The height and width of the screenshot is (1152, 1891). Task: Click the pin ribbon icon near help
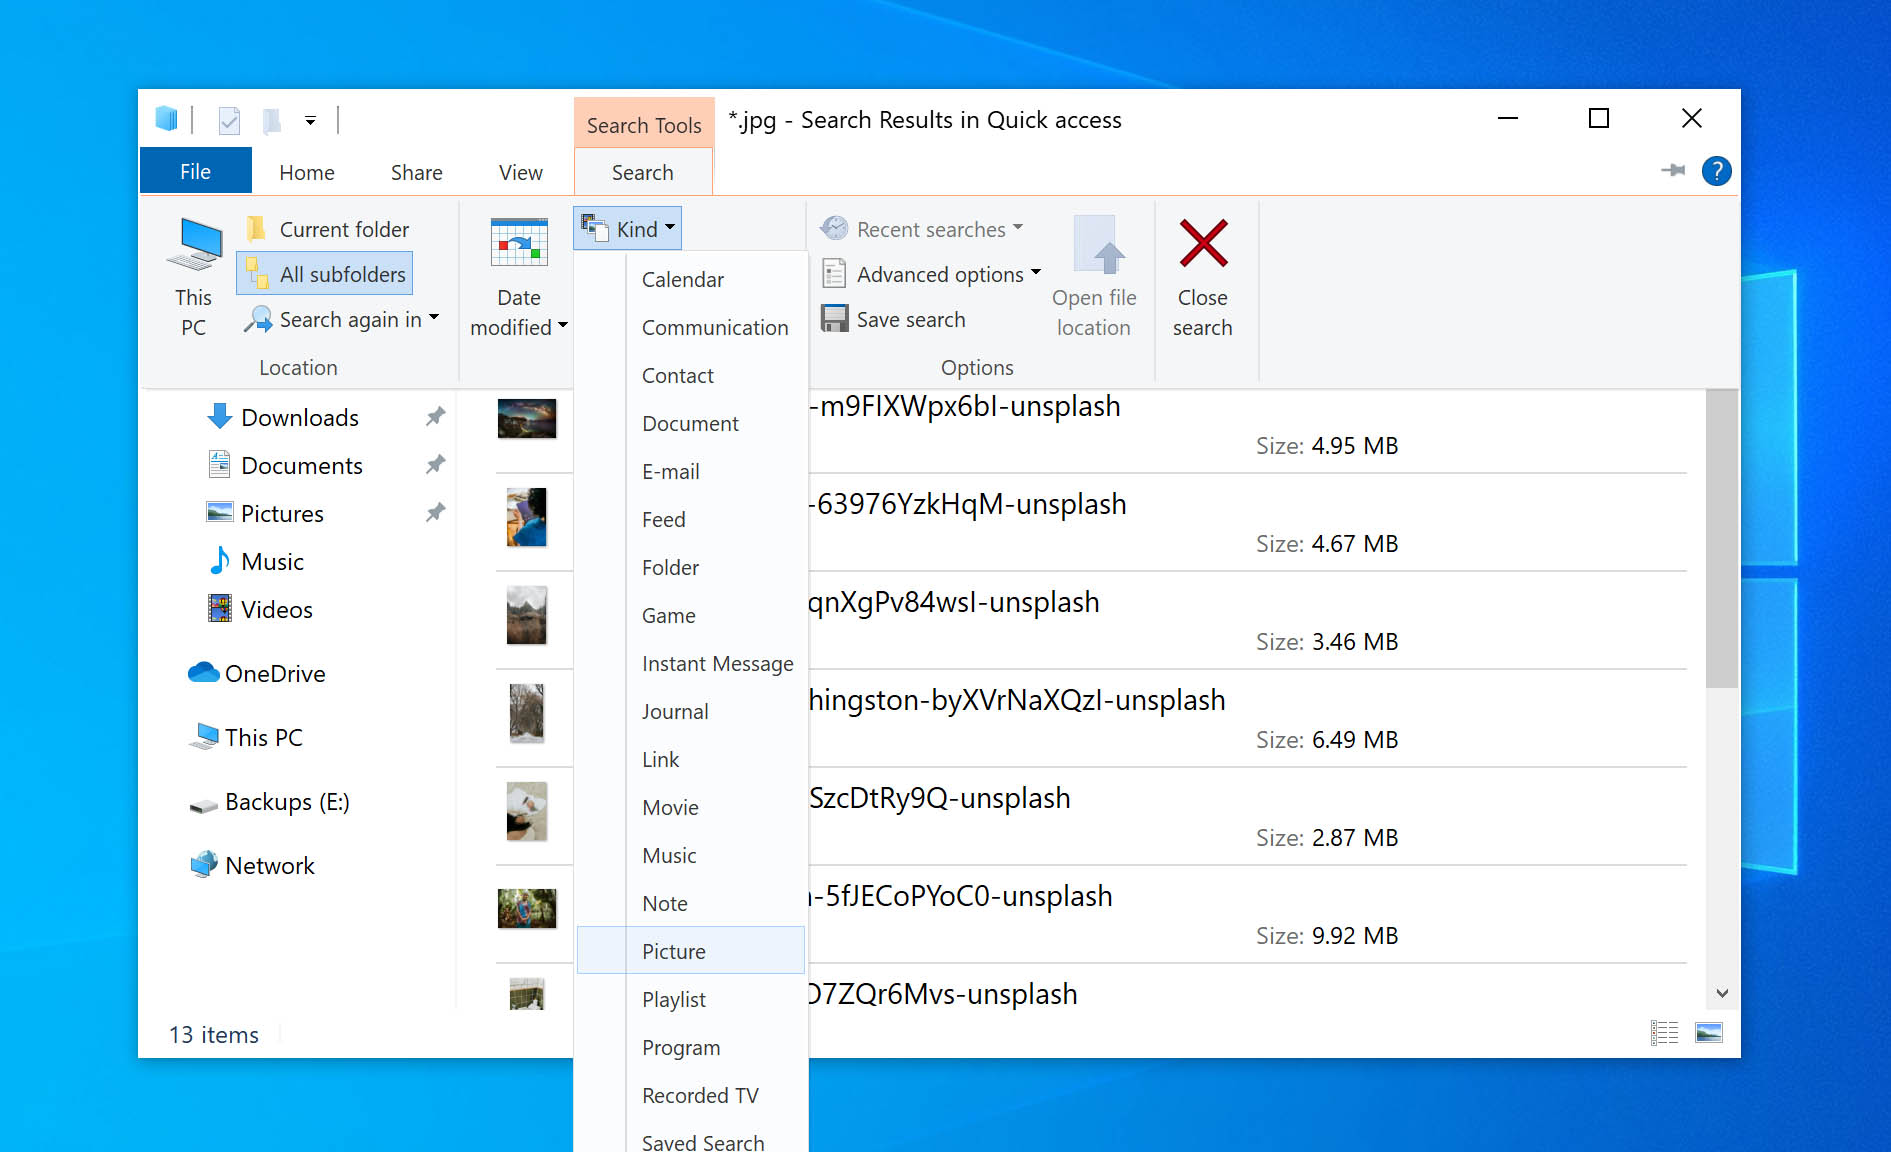1673,171
